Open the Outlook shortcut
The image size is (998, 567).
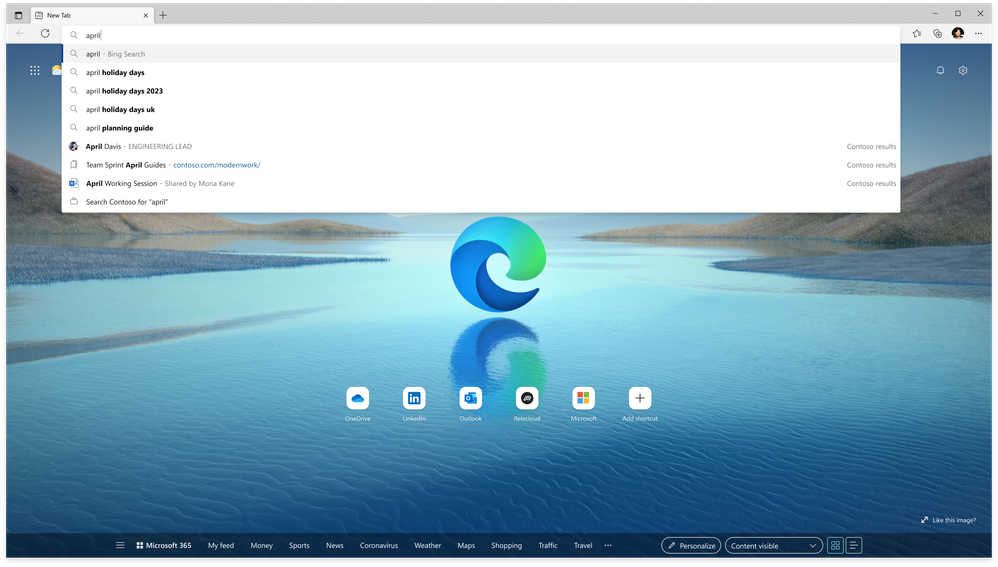470,398
